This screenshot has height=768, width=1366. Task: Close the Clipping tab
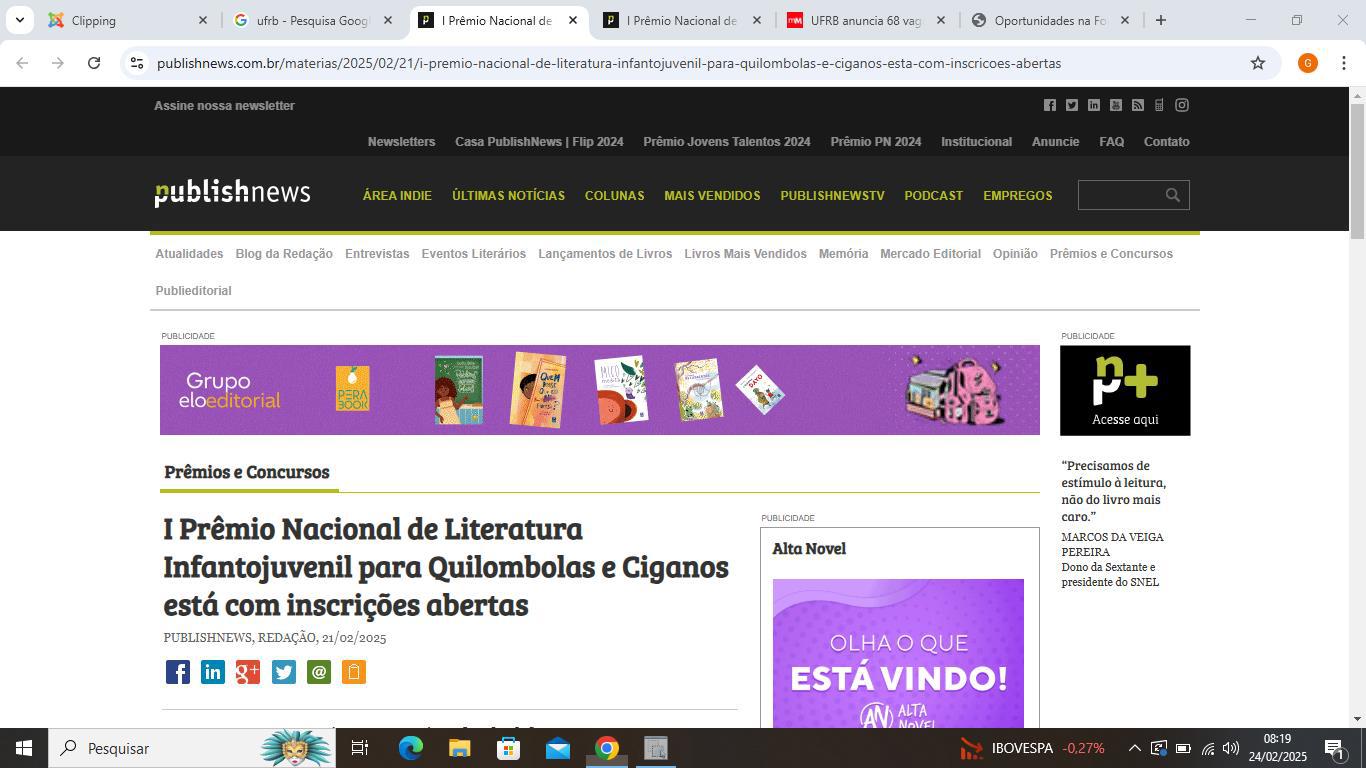click(203, 20)
